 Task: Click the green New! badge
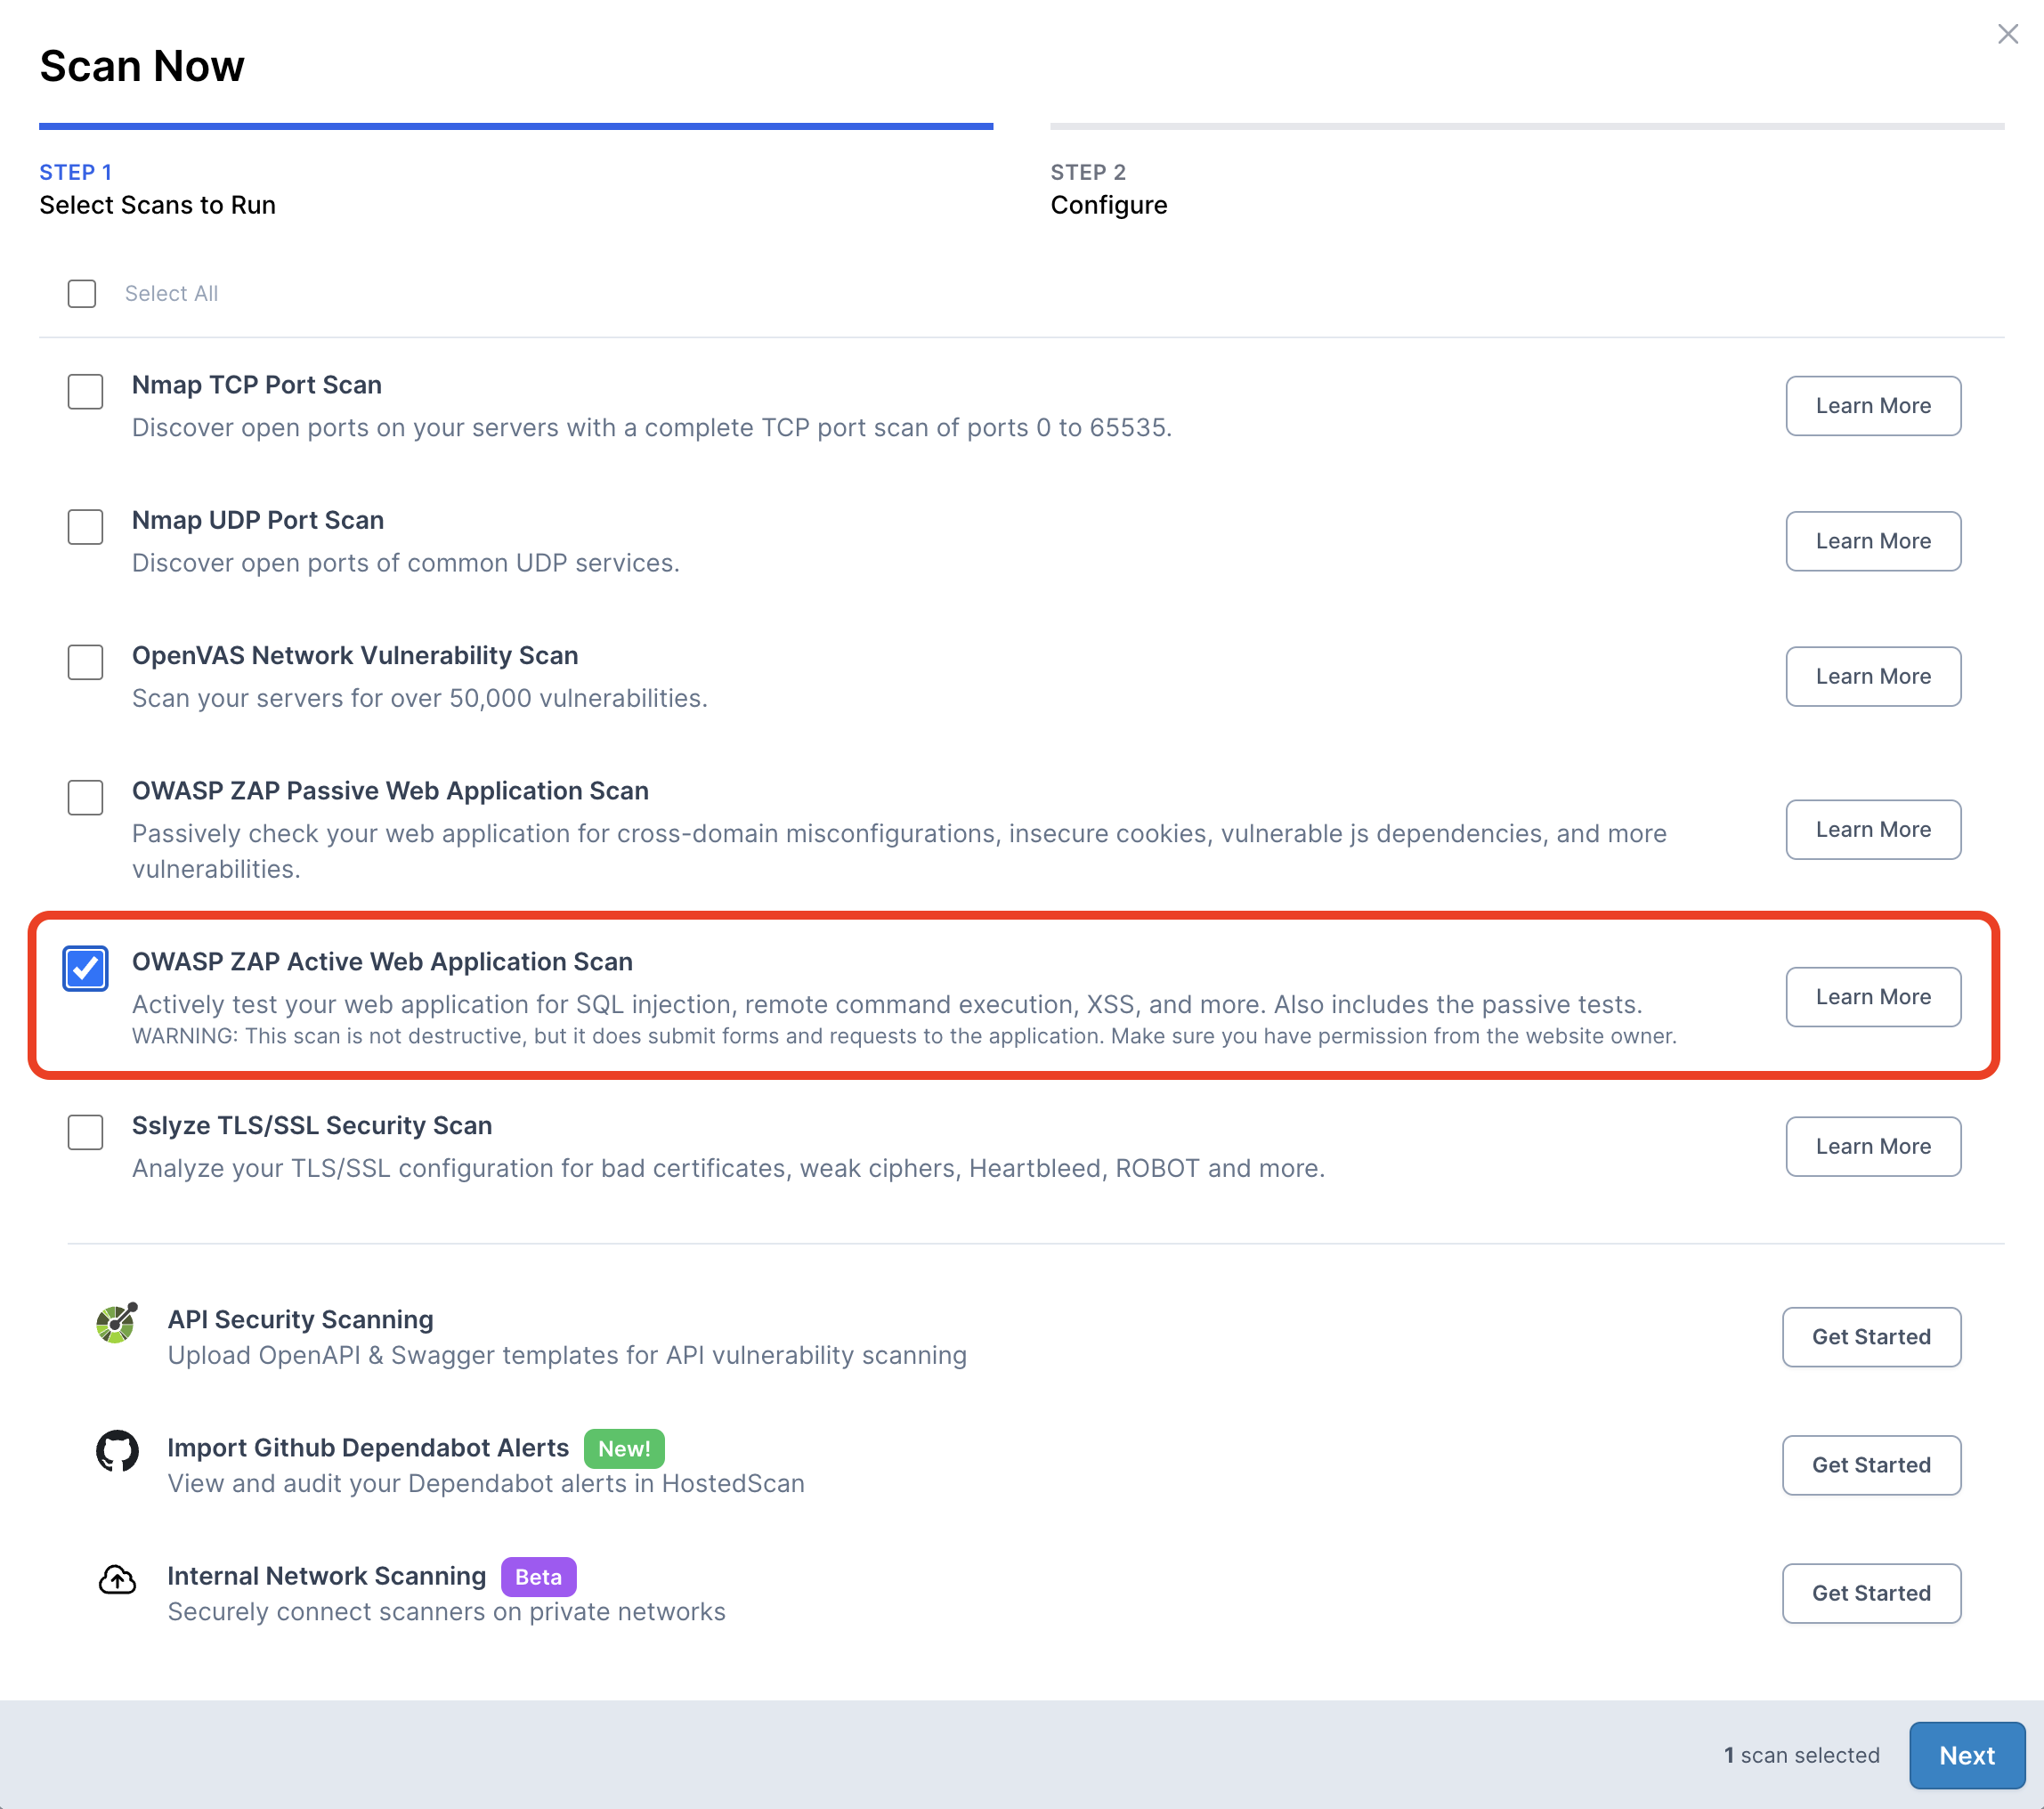pyautogui.click(x=623, y=1448)
